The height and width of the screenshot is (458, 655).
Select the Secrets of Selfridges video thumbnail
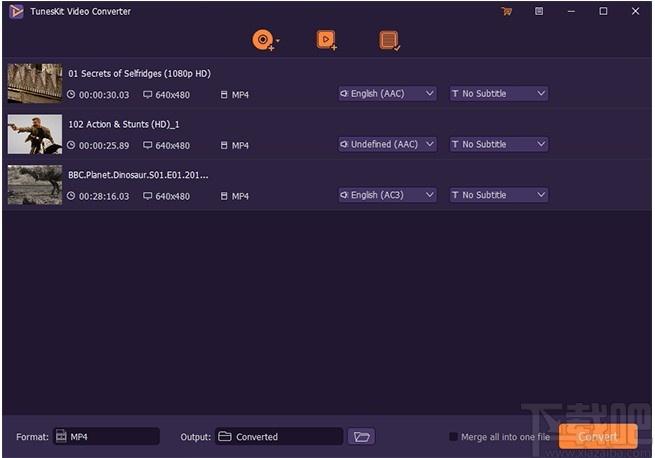(35, 83)
